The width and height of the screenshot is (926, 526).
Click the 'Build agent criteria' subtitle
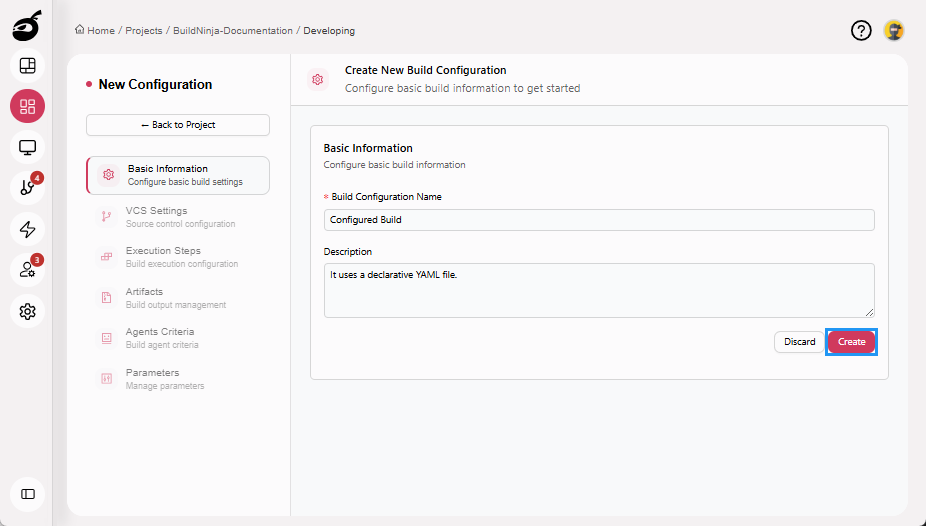pos(162,345)
